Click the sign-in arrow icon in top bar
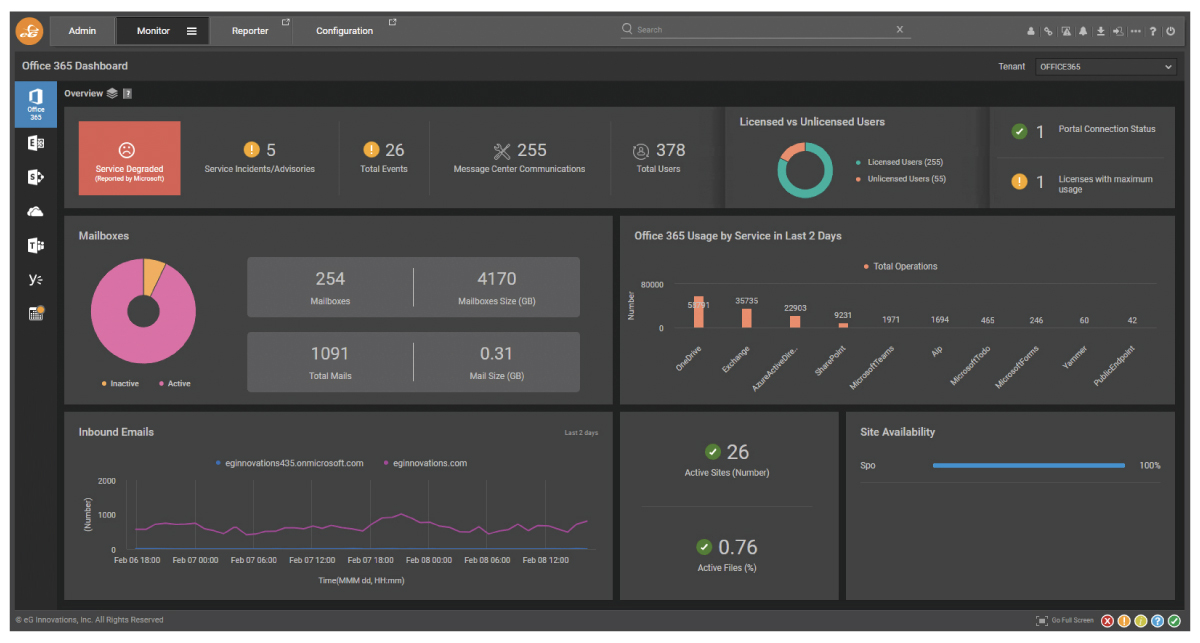 coord(1118,31)
